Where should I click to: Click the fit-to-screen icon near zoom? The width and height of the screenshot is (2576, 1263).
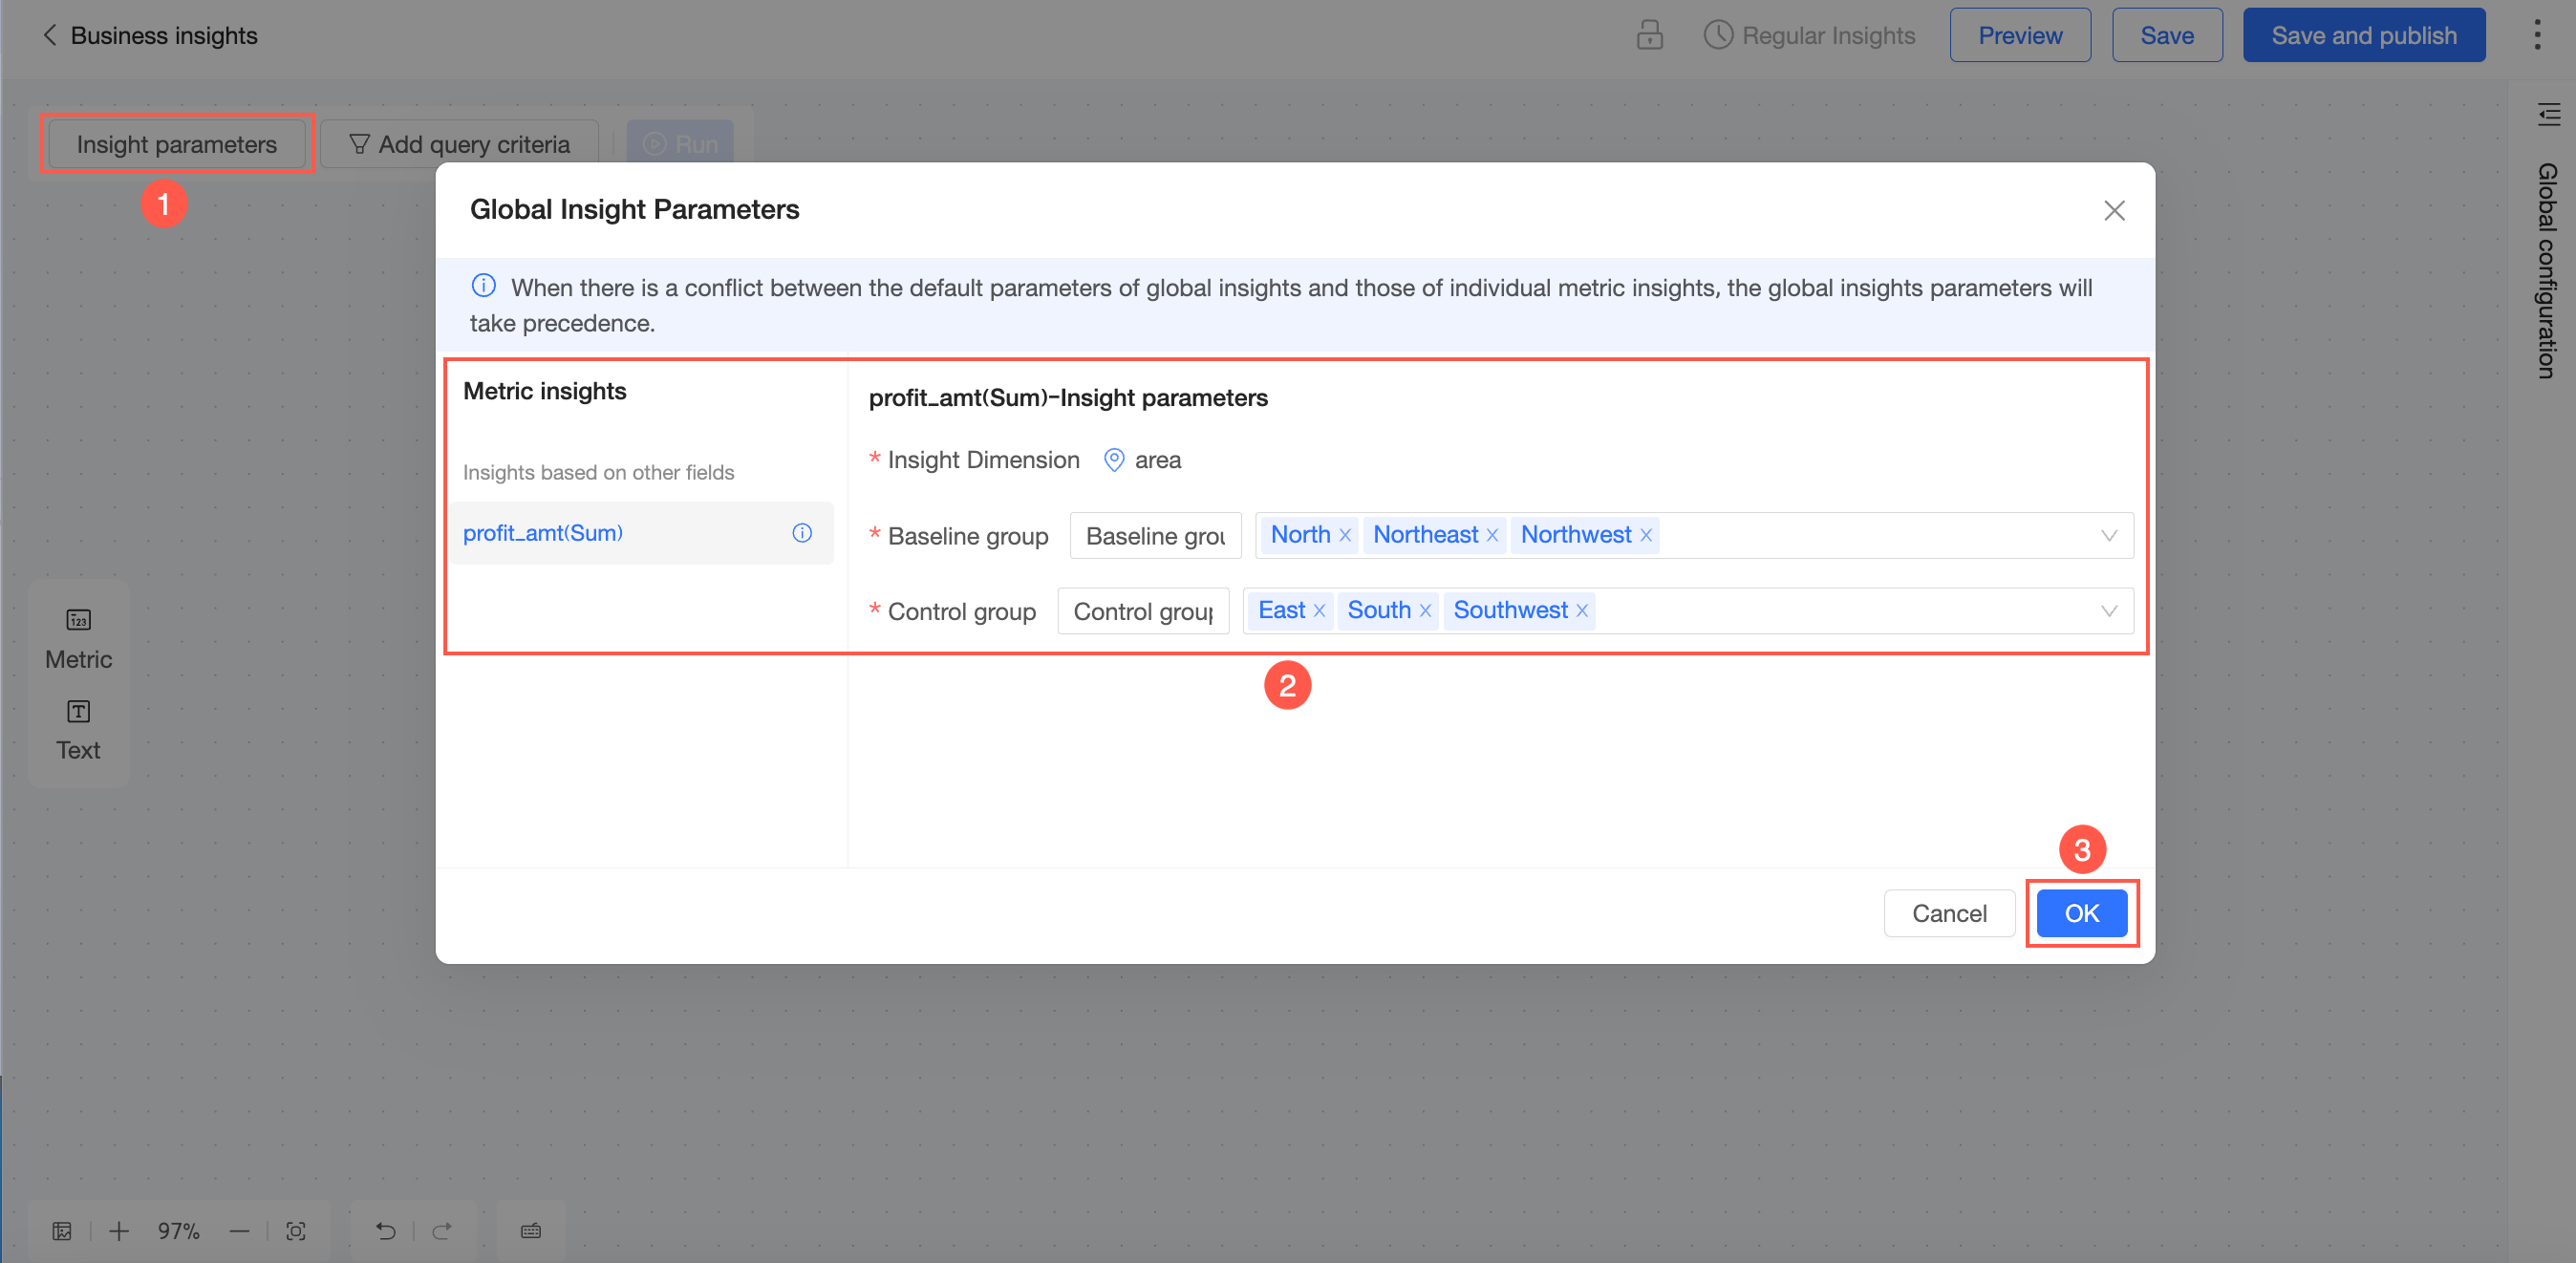pyautogui.click(x=296, y=1231)
